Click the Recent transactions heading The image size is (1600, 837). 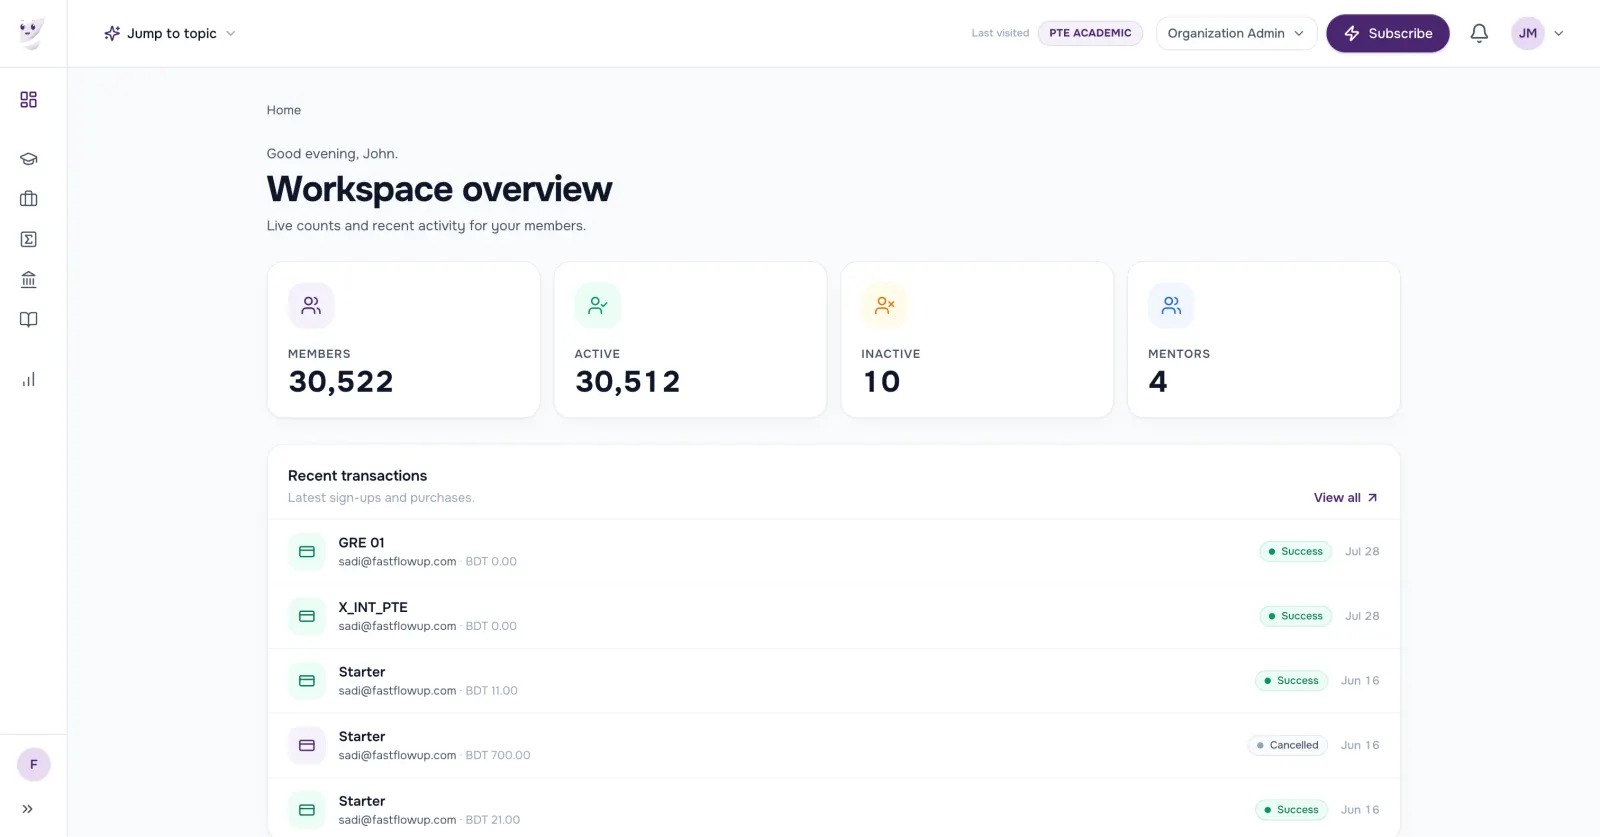[x=357, y=476]
